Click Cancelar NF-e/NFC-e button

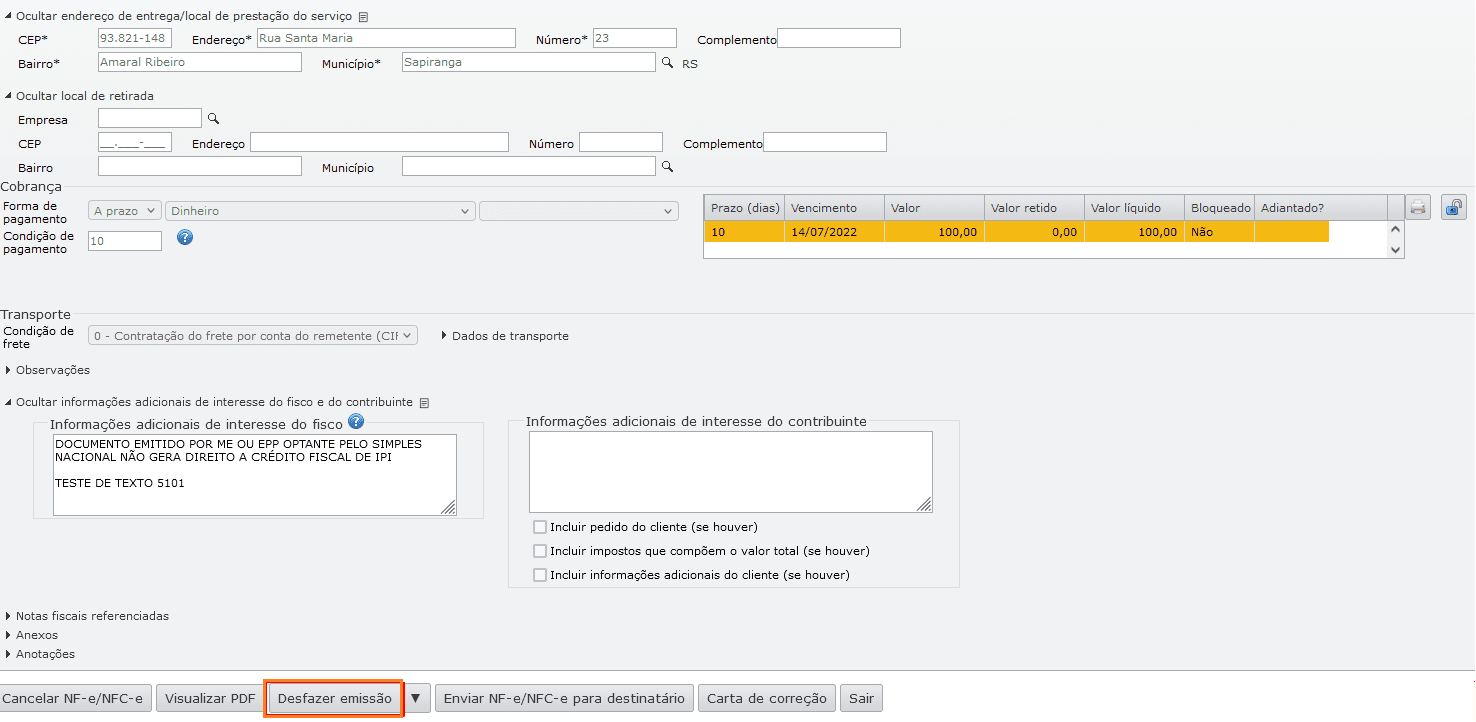point(74,698)
